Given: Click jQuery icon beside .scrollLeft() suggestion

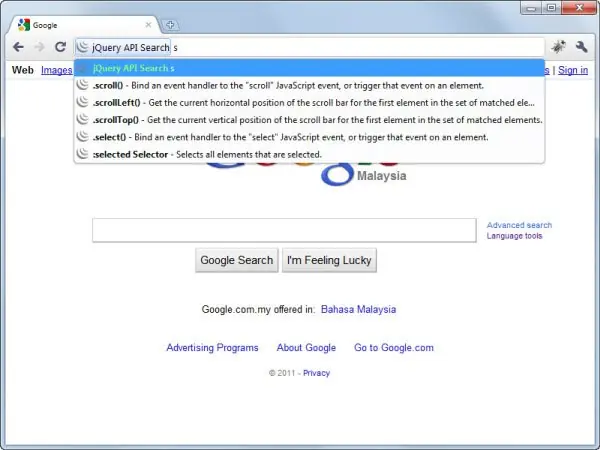Looking at the screenshot, I should pos(82,102).
